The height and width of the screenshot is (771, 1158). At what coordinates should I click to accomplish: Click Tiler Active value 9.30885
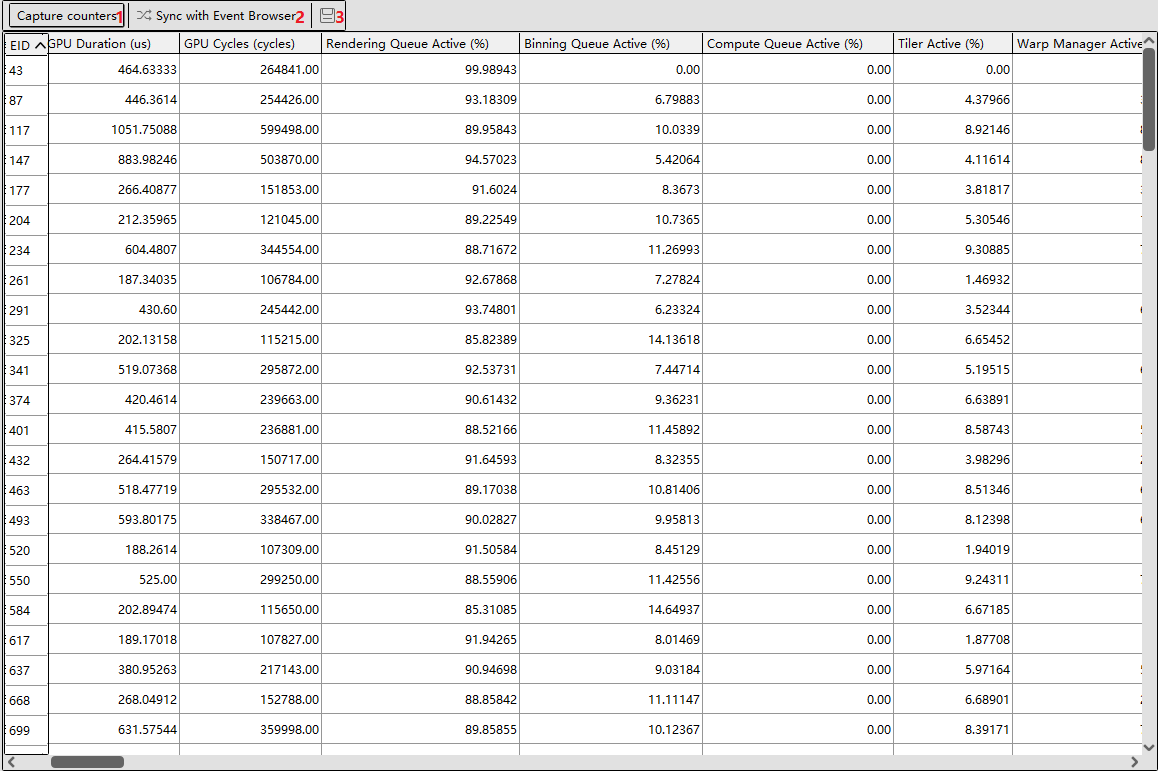pyautogui.click(x=987, y=250)
